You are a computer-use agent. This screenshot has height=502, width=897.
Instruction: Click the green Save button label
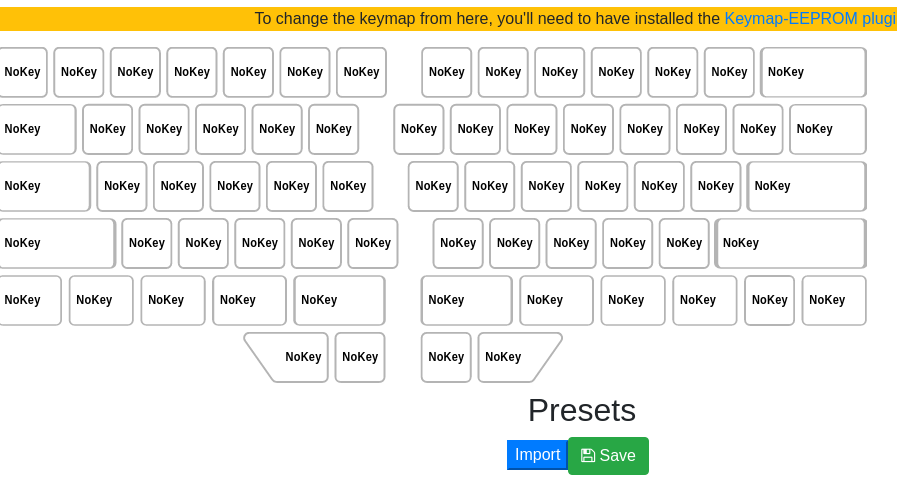click(x=617, y=456)
